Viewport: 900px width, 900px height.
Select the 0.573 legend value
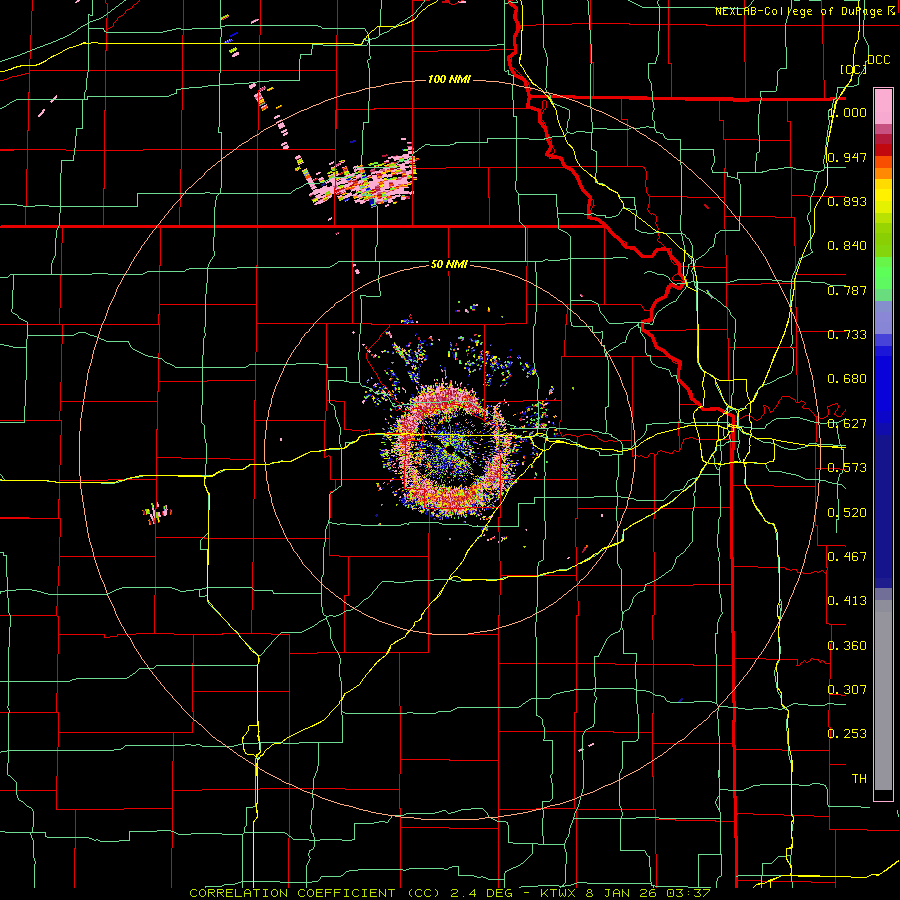[847, 468]
